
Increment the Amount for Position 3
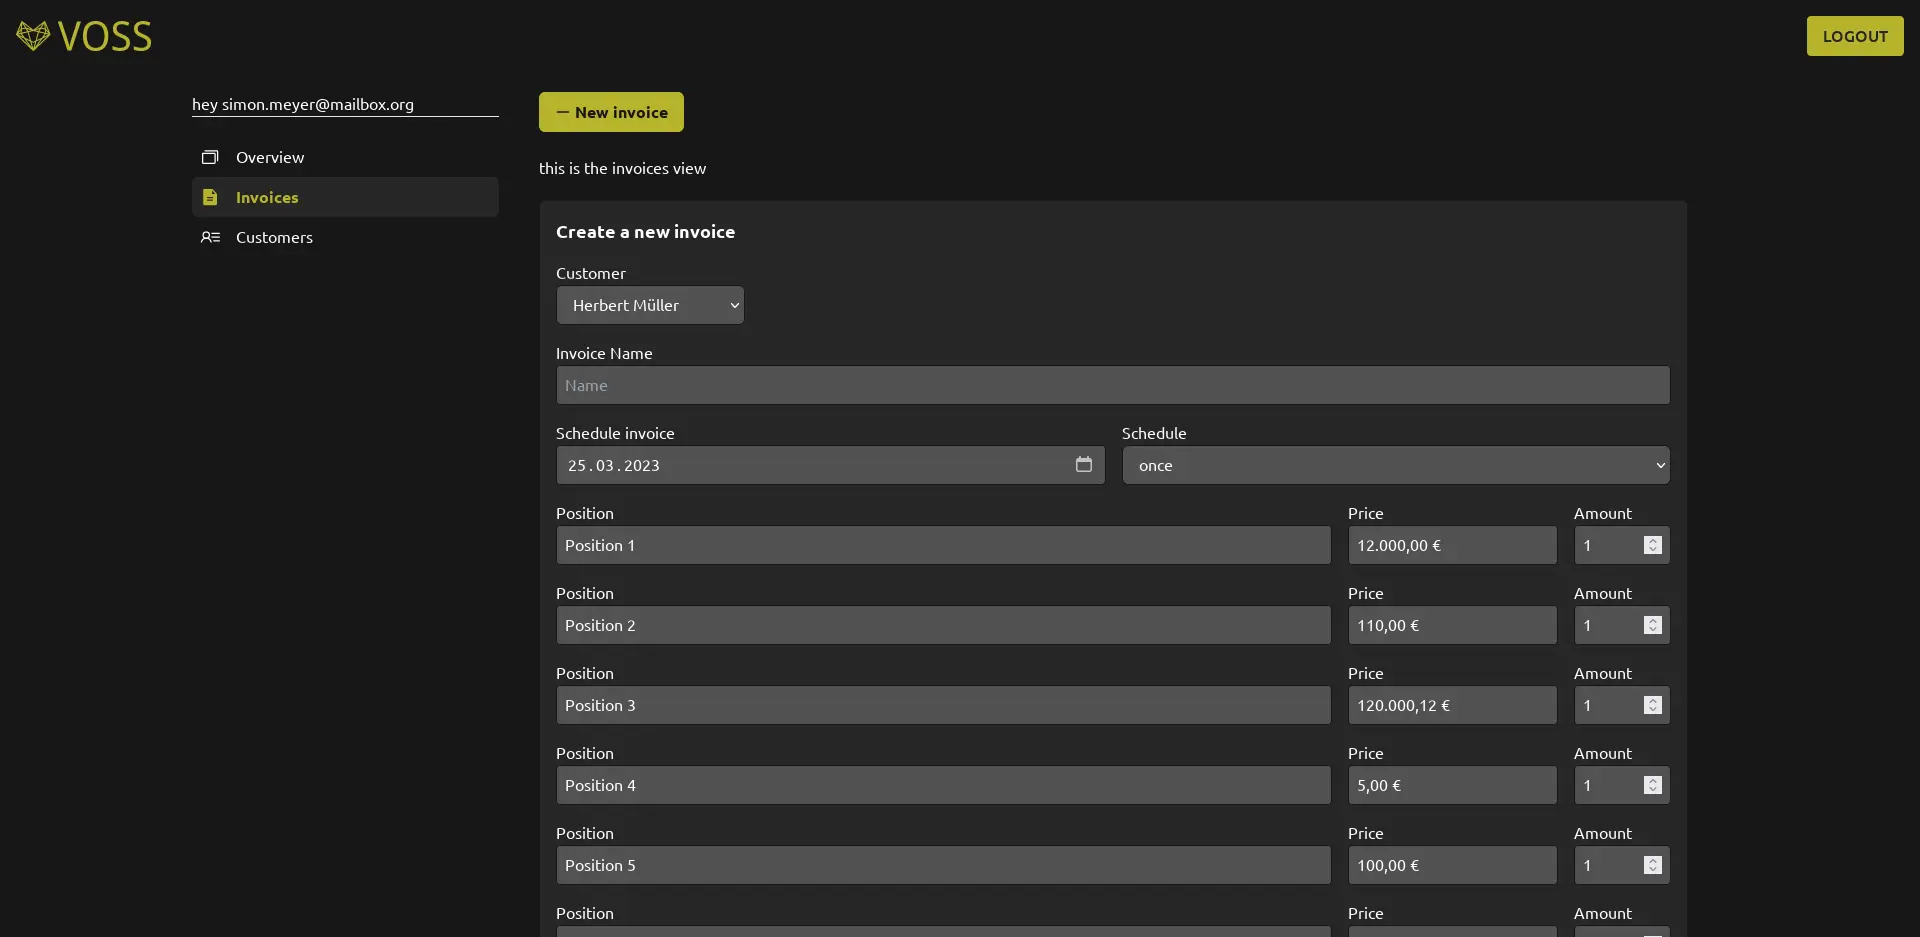[1652, 700]
